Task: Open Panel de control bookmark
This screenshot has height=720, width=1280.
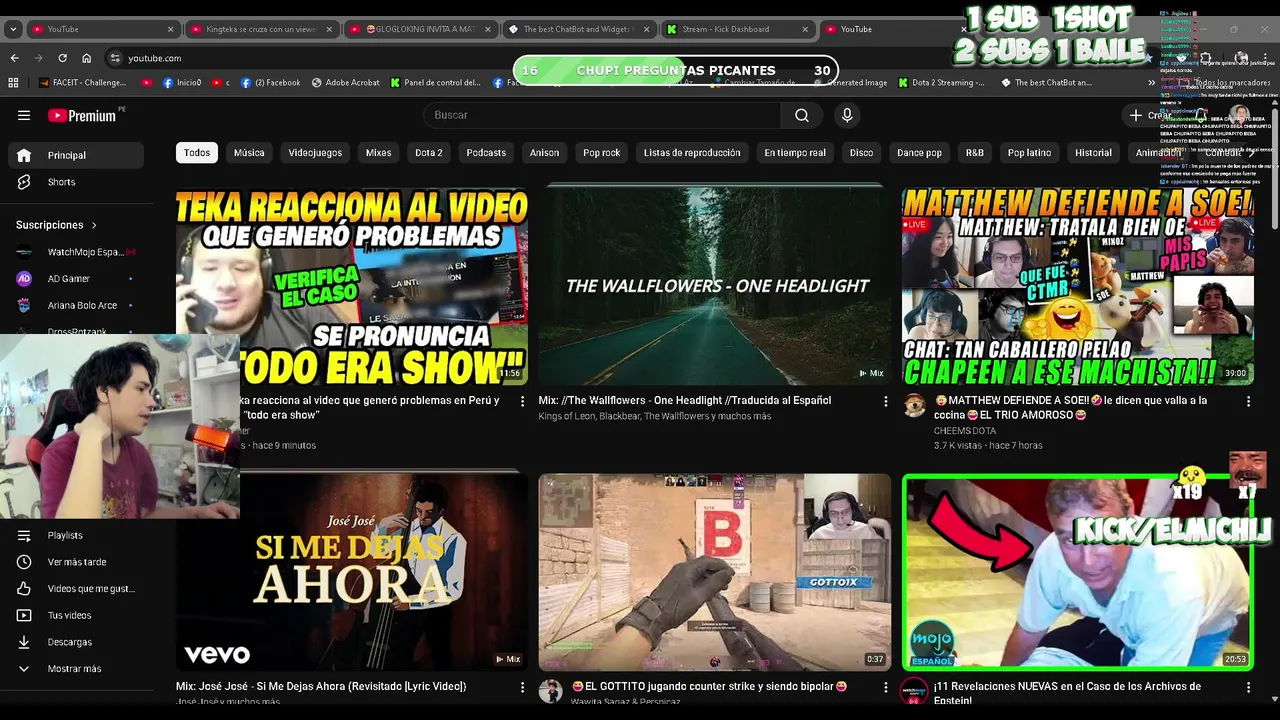Action: (x=436, y=83)
